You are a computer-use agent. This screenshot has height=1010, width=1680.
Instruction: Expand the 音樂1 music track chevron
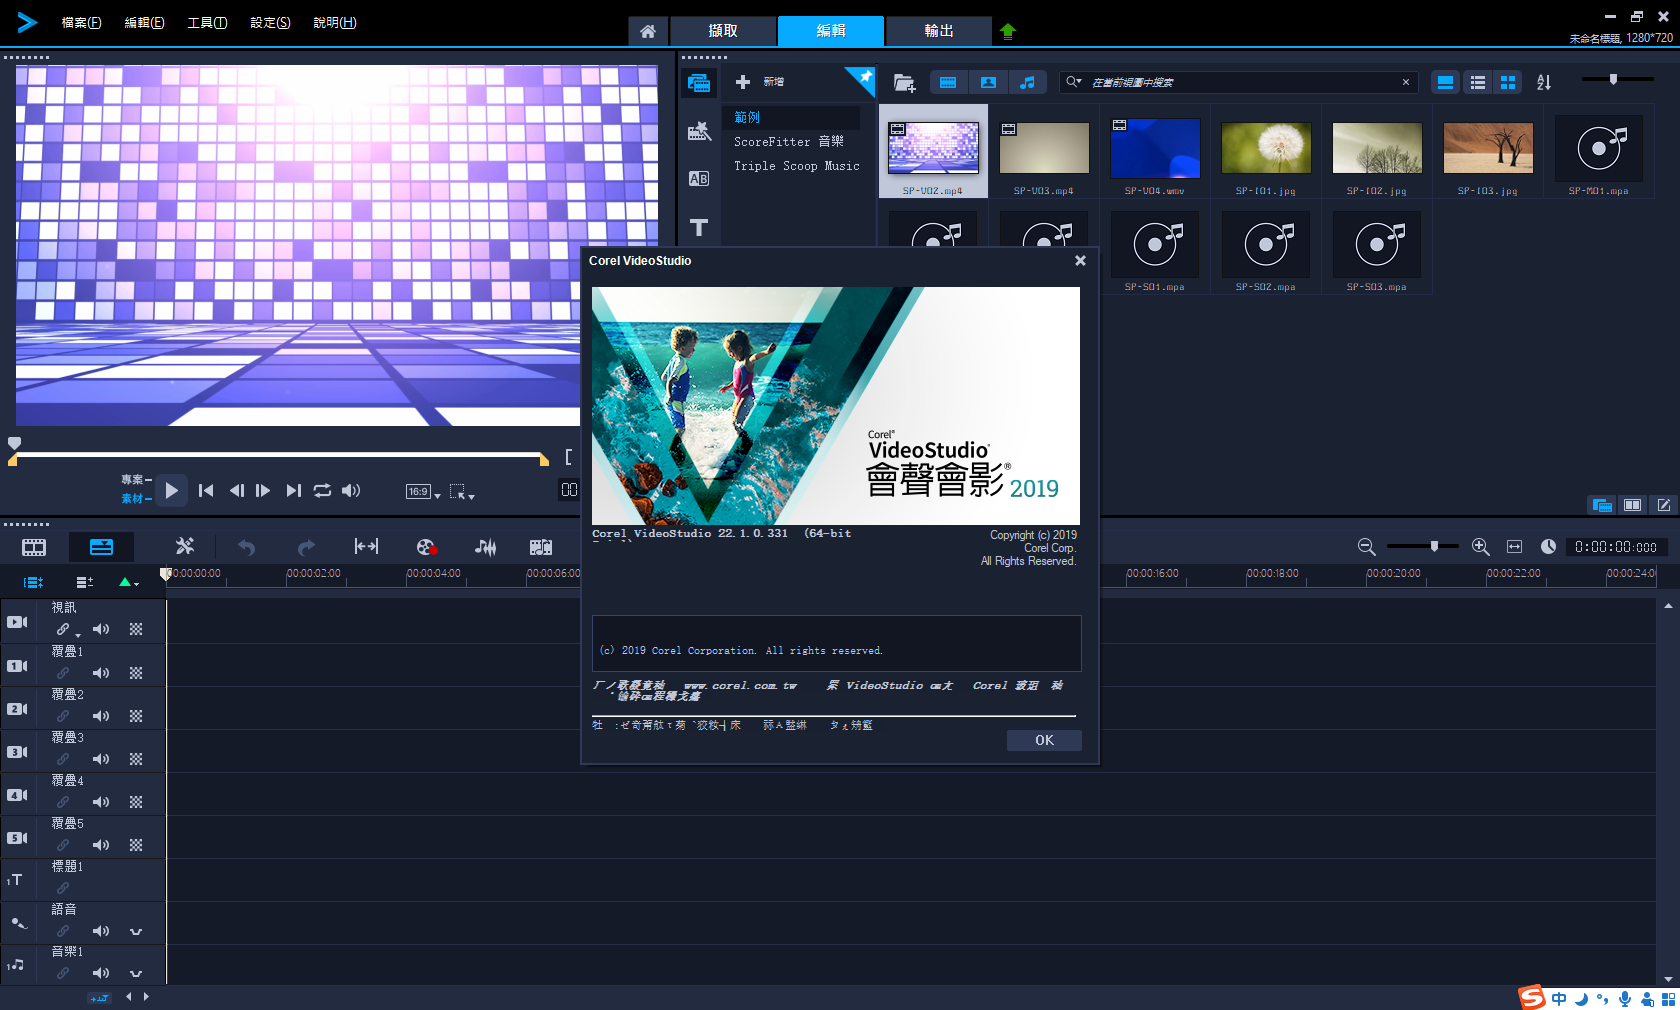[136, 973]
